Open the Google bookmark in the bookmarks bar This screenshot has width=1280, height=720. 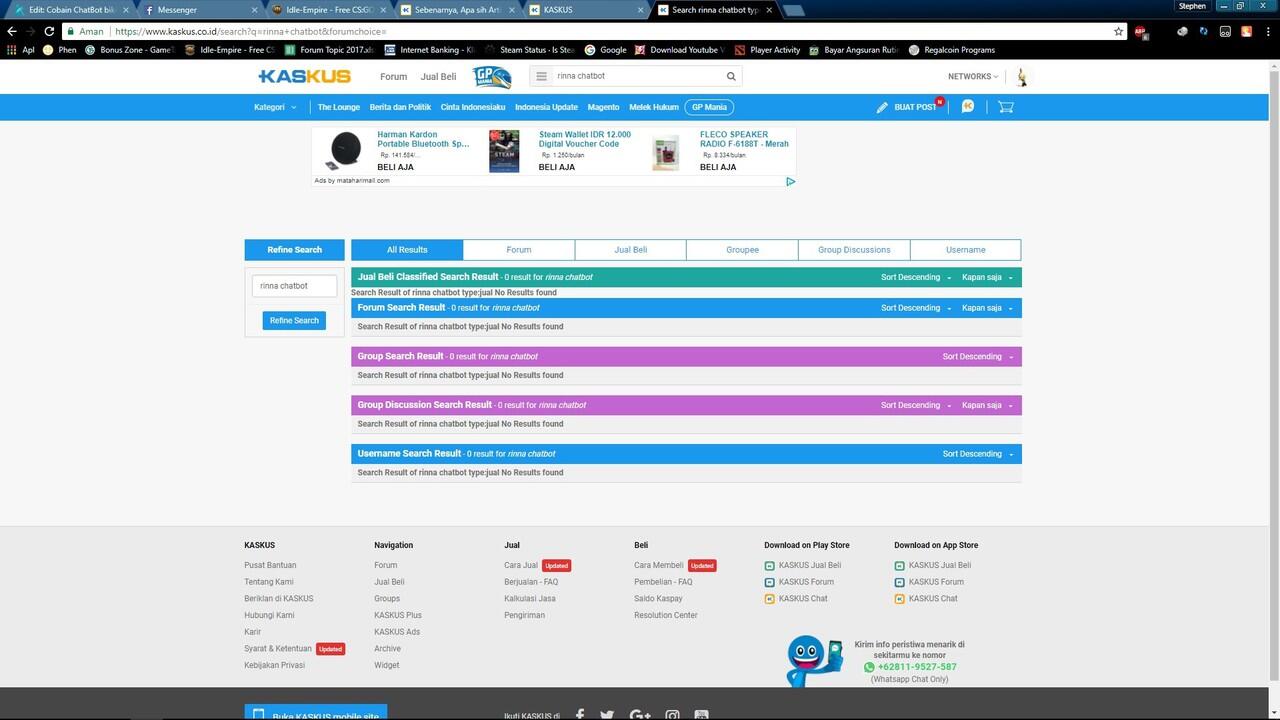point(606,50)
